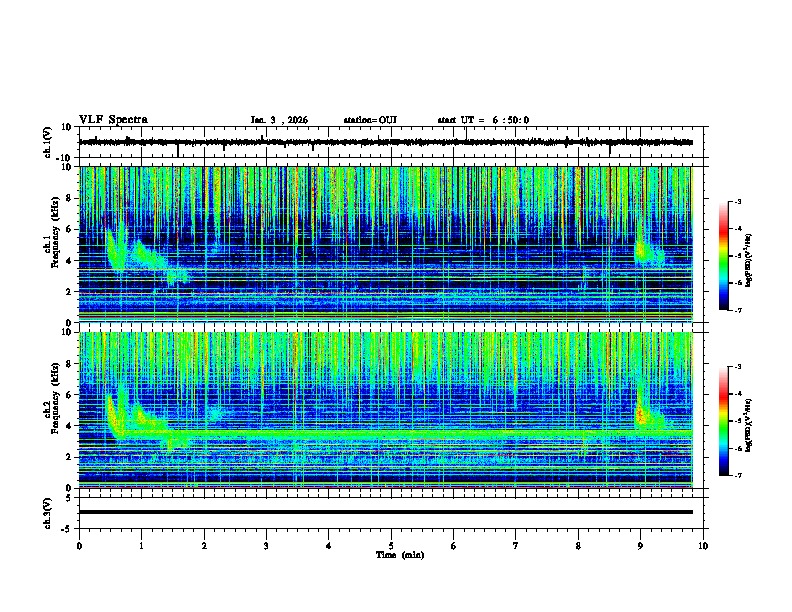Click the log(PSD) label beside ch.2 color bar
Screen dimensions: 792x612
point(748,425)
